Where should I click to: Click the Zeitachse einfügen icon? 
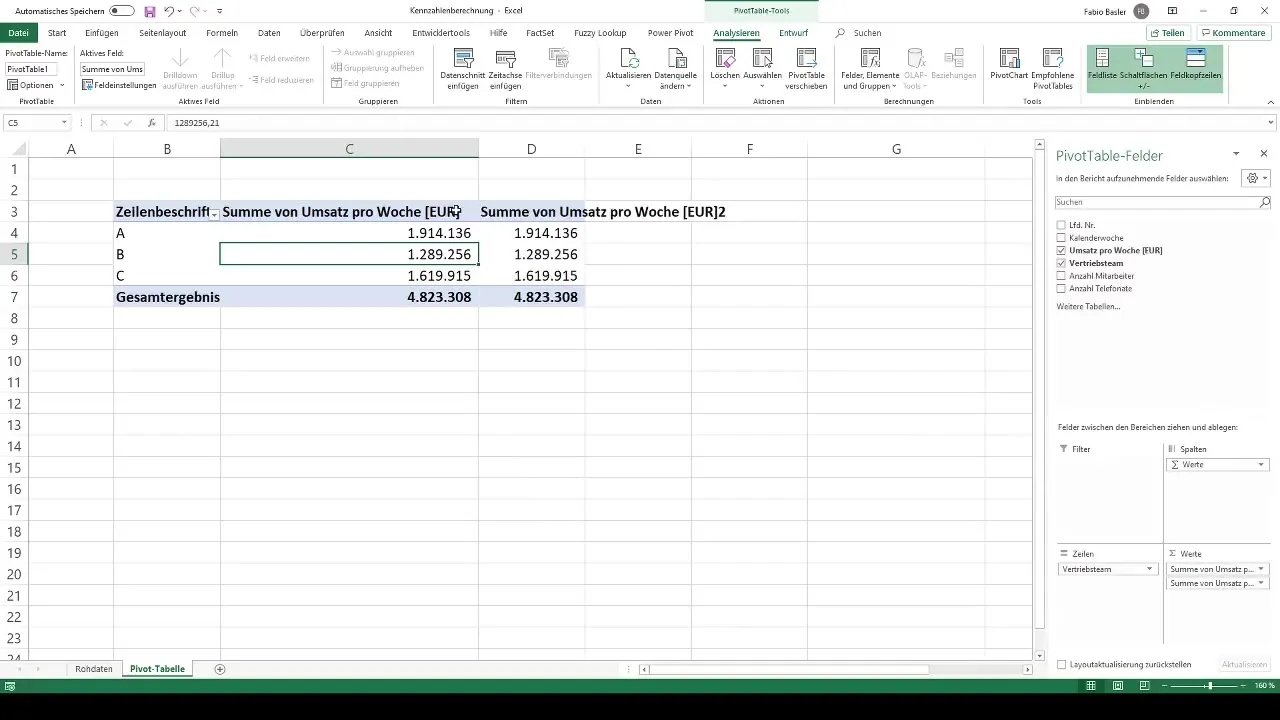(x=506, y=58)
